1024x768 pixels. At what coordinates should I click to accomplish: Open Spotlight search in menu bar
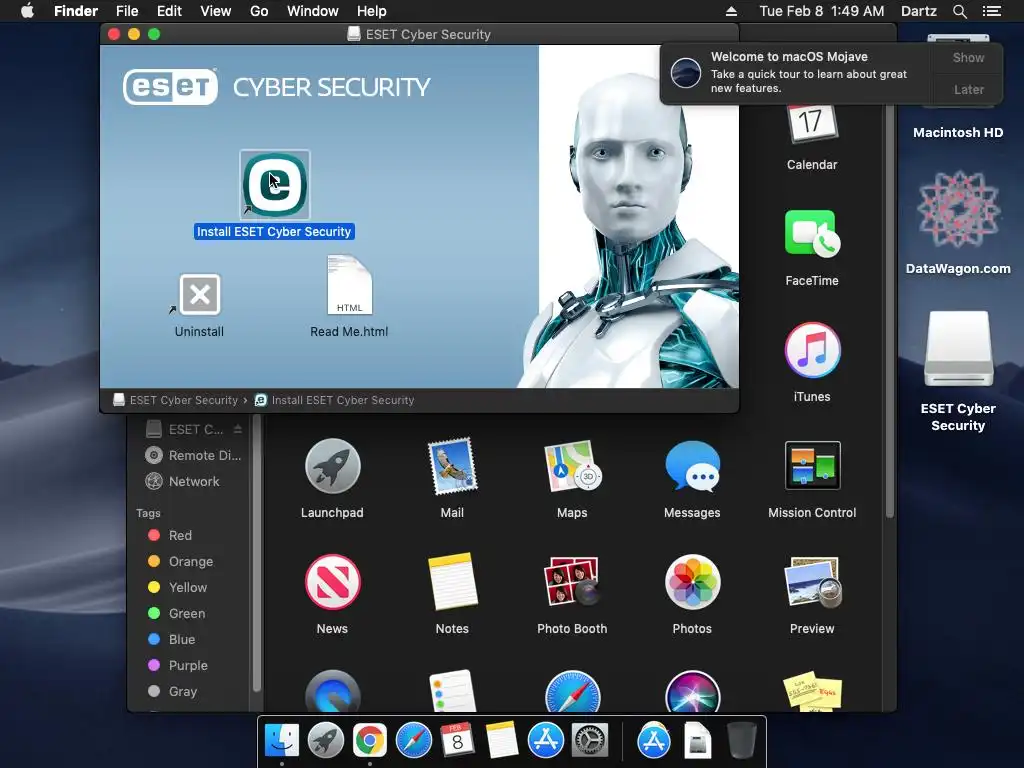959,11
